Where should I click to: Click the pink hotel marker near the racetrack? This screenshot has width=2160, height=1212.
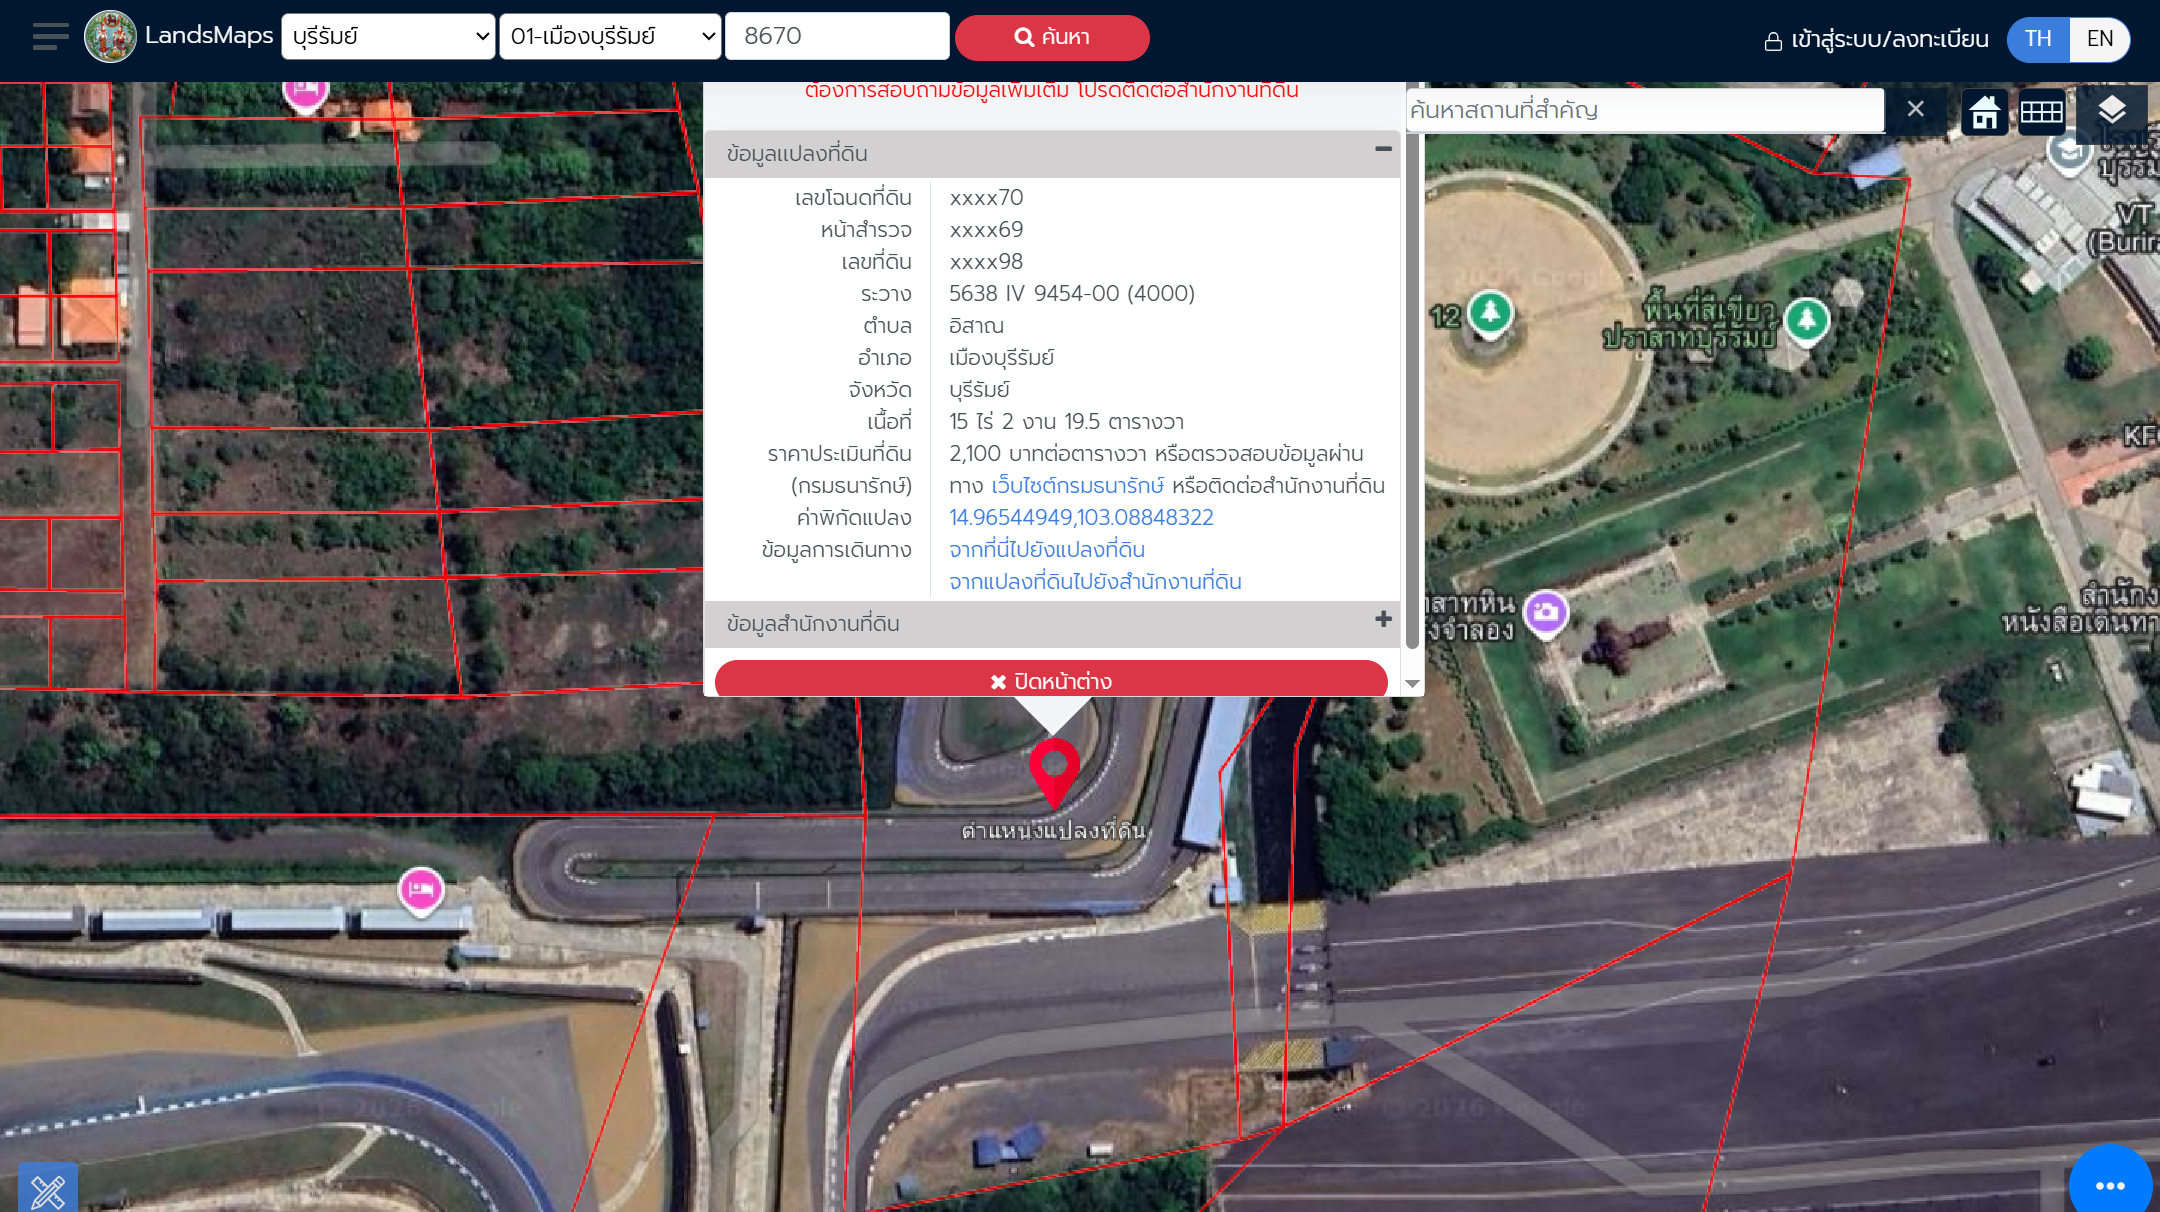(x=421, y=889)
